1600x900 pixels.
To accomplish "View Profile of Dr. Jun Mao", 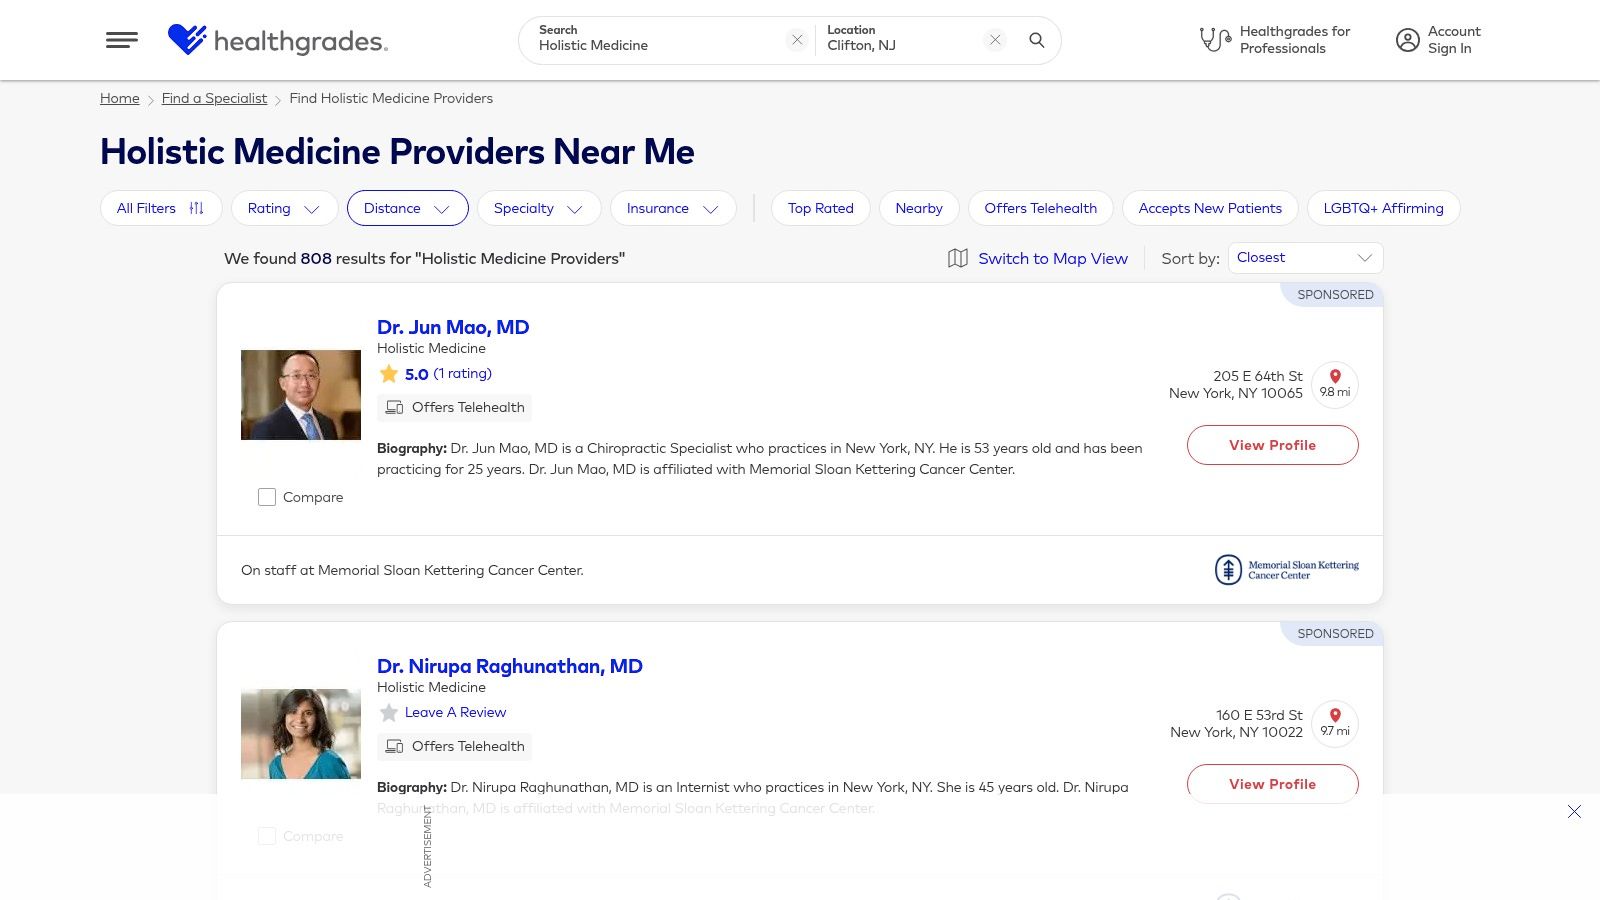I will tap(1272, 445).
